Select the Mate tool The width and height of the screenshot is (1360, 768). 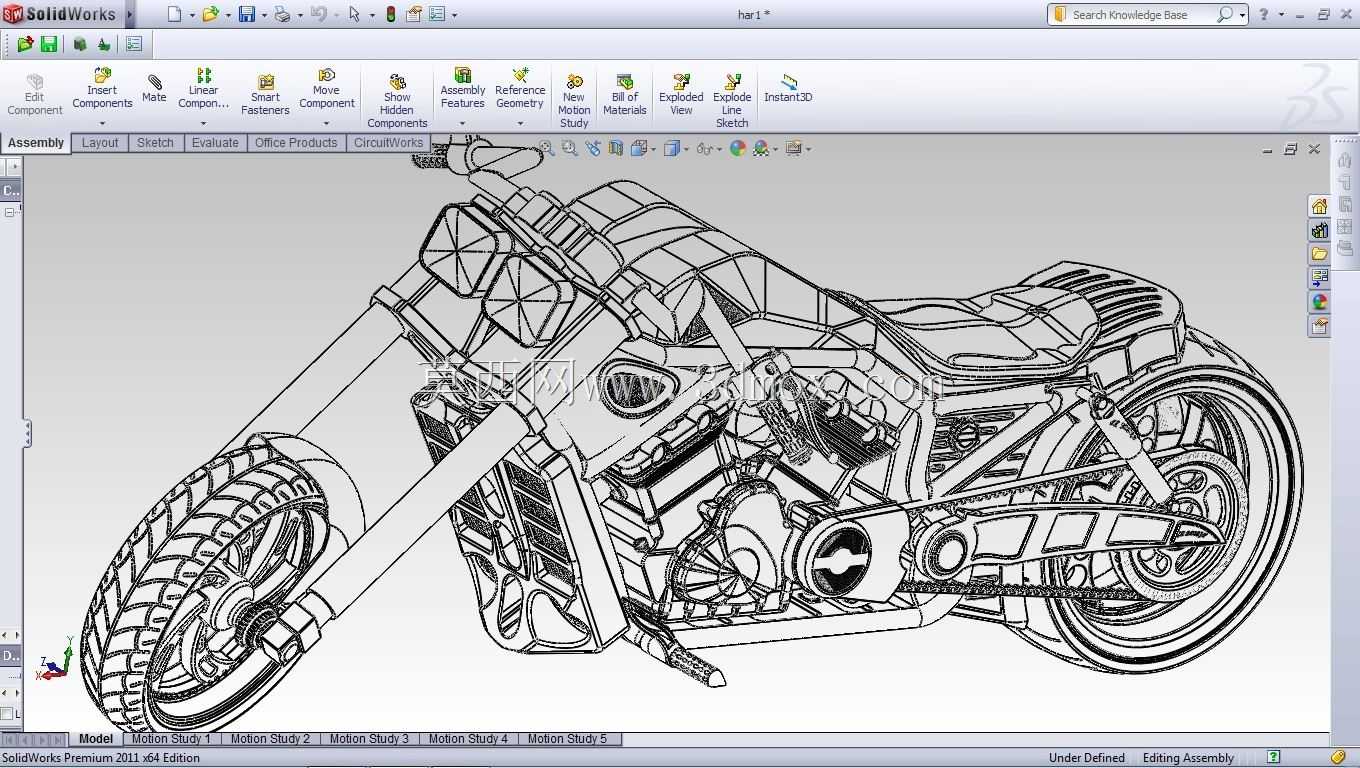click(x=154, y=88)
